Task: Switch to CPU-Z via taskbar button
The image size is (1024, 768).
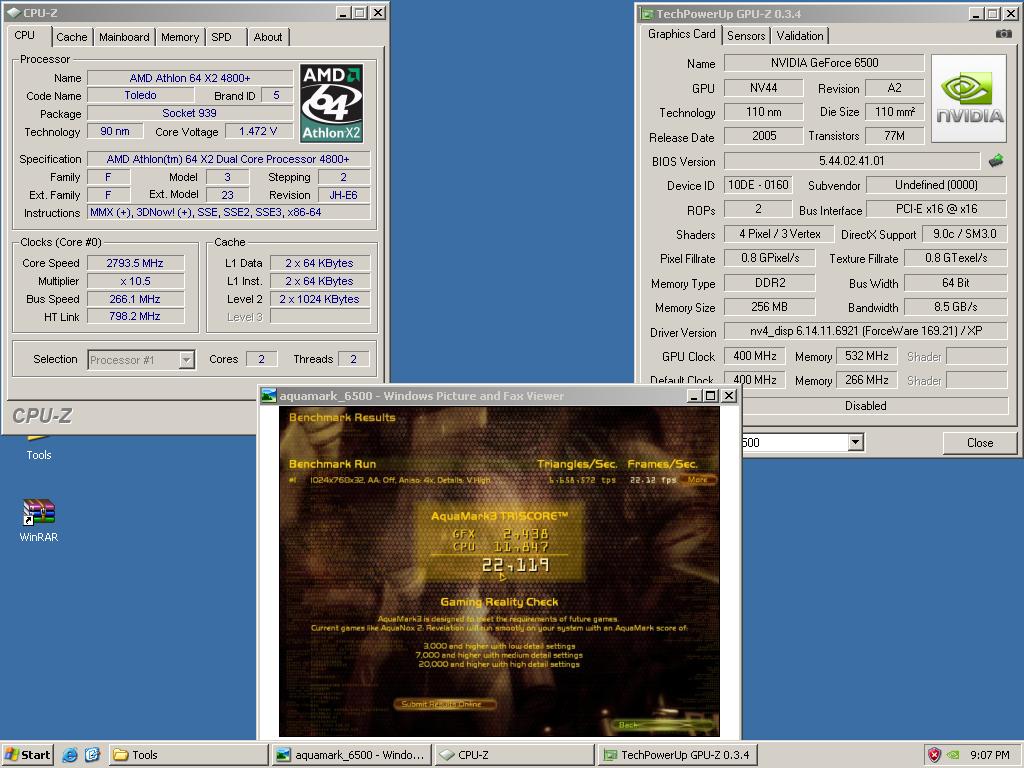Action: (x=514, y=755)
